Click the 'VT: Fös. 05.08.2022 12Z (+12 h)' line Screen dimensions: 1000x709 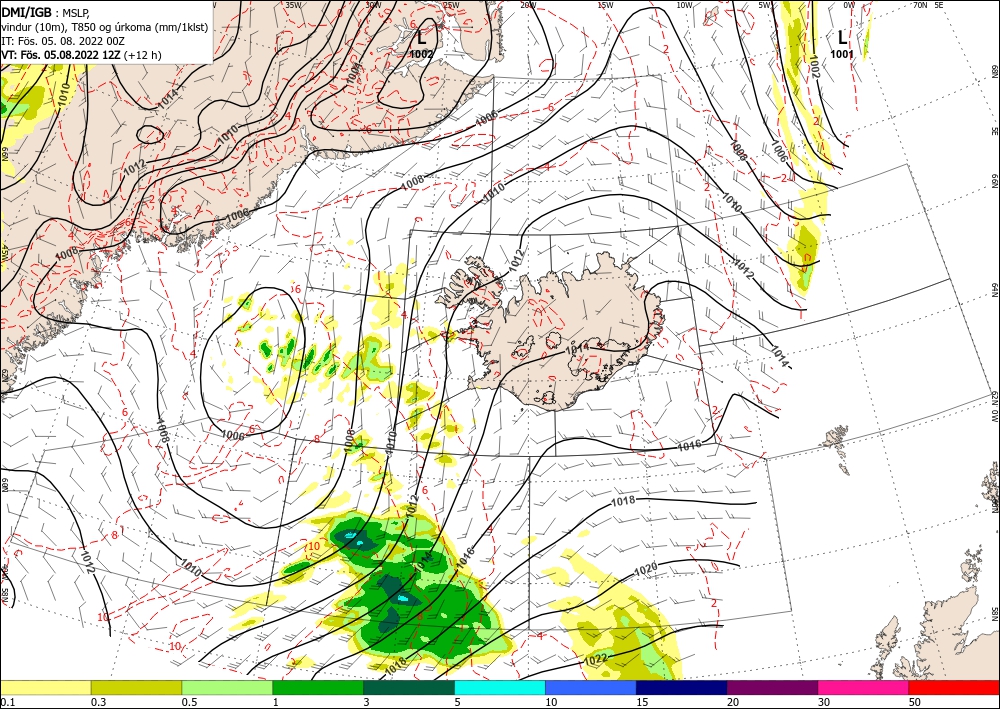click(x=82, y=55)
